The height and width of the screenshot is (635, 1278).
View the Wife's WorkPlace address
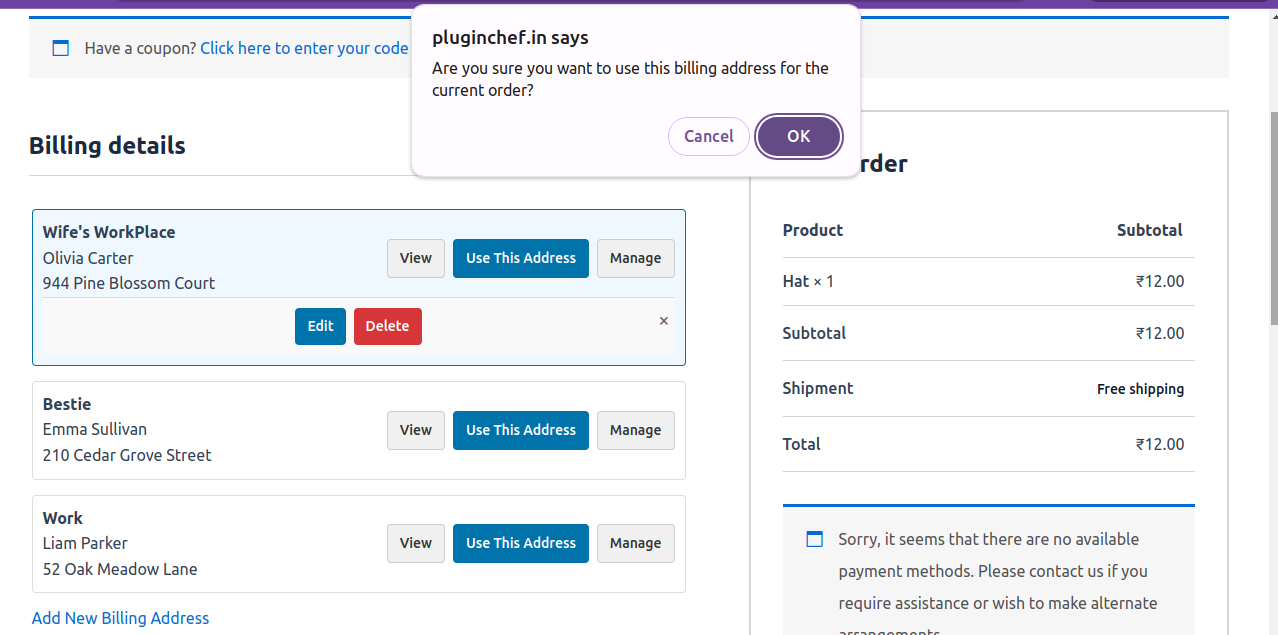(415, 258)
